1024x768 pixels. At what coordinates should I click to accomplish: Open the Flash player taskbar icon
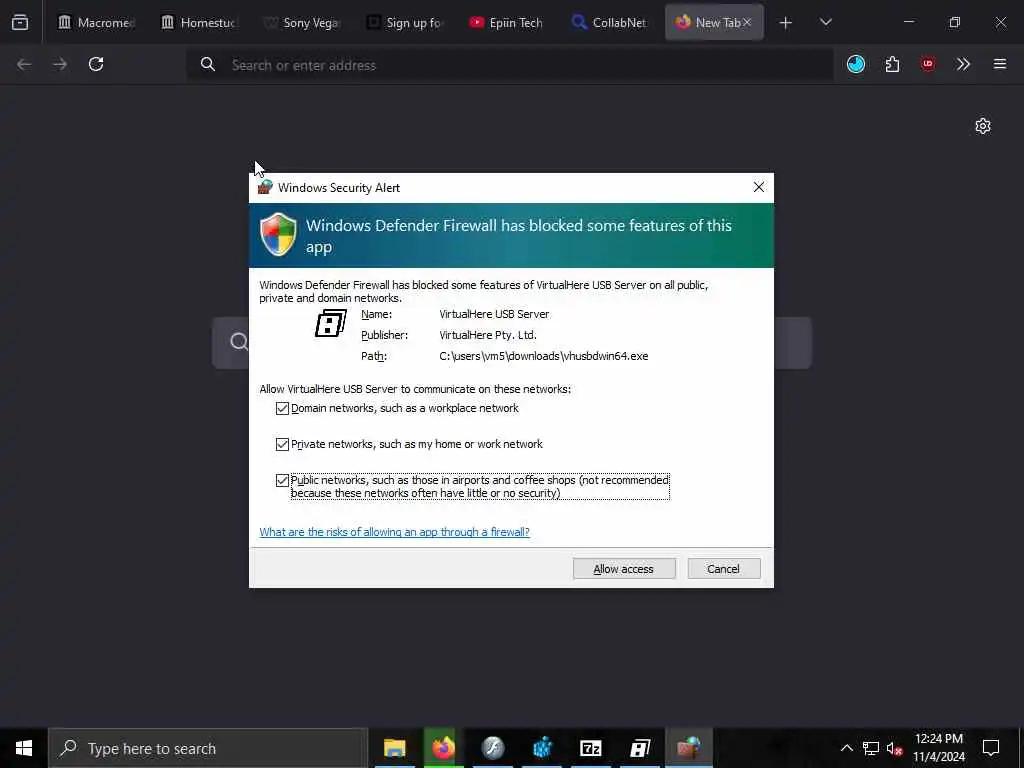pos(493,748)
